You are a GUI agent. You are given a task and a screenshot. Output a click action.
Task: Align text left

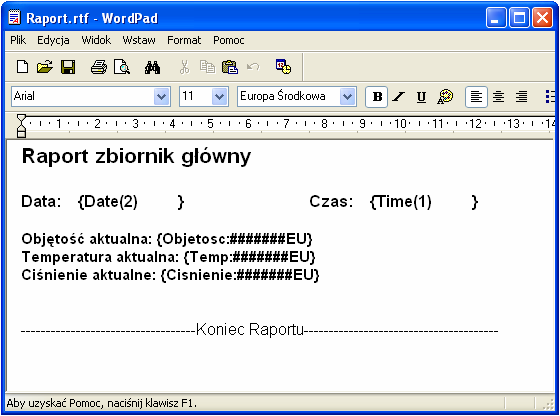pos(476,97)
